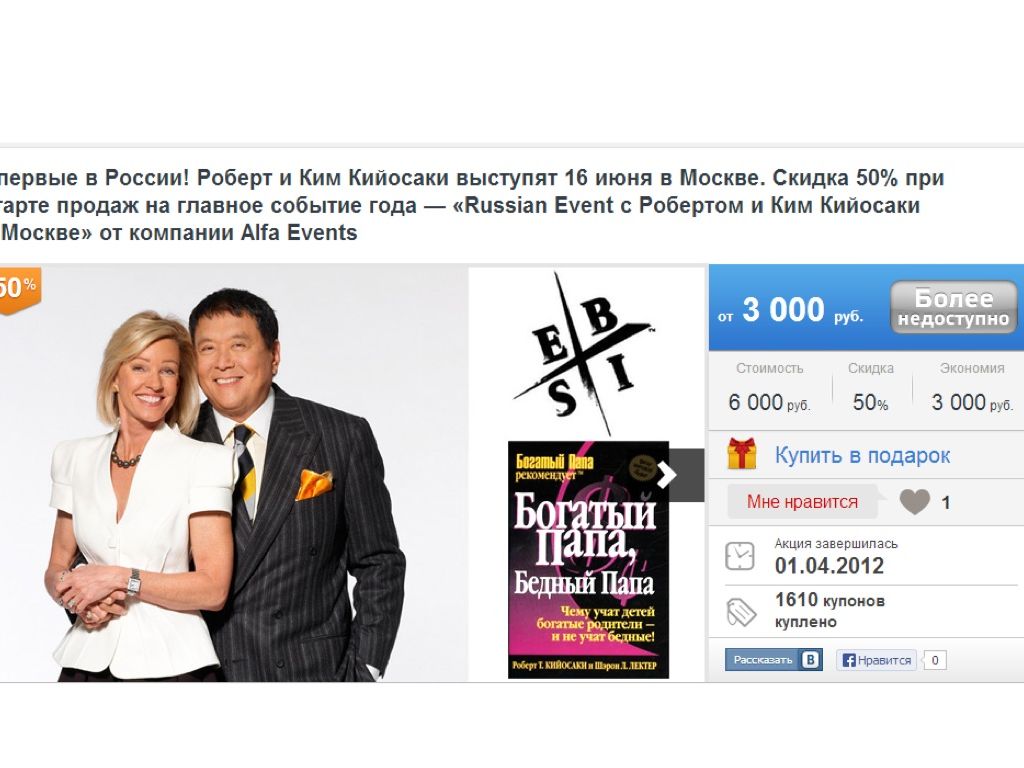Click the 3 000 руб. price label

coord(790,310)
